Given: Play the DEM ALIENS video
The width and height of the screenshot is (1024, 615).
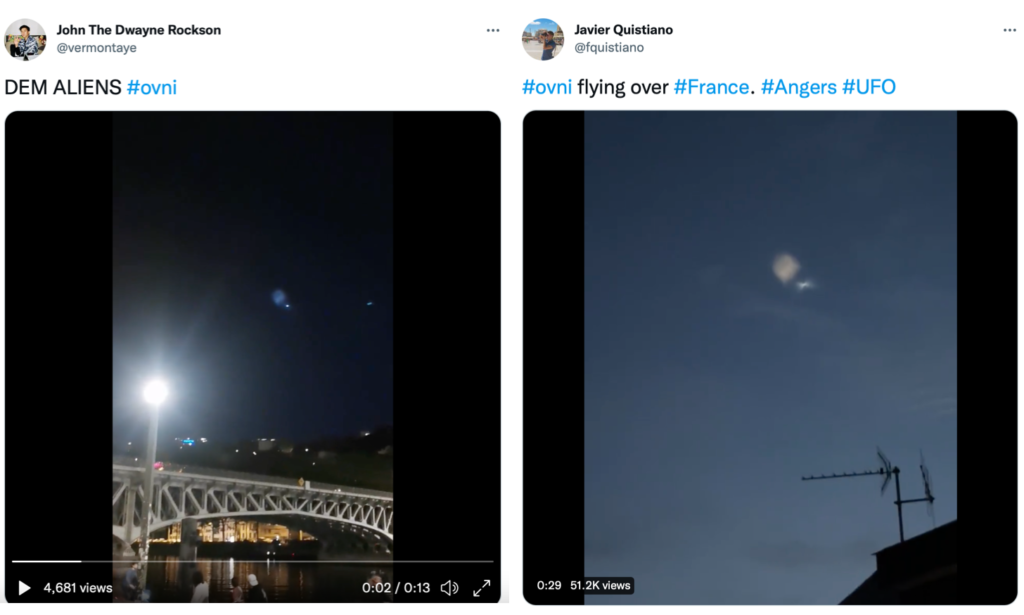Looking at the screenshot, I should tap(25, 588).
